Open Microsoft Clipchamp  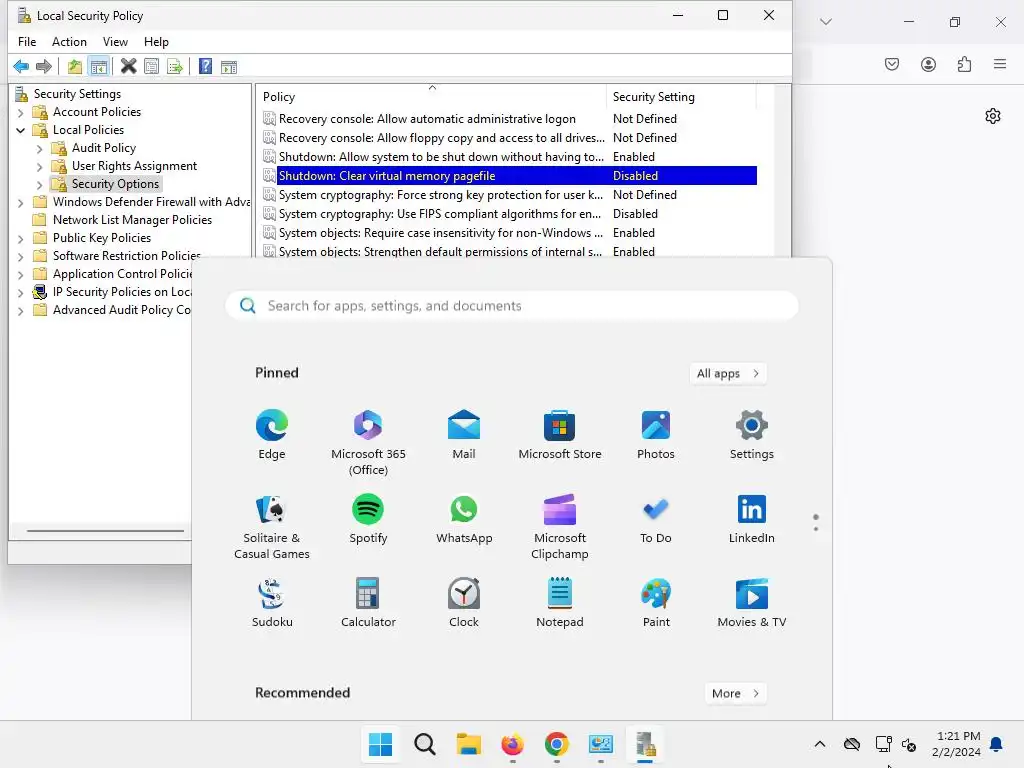click(560, 527)
